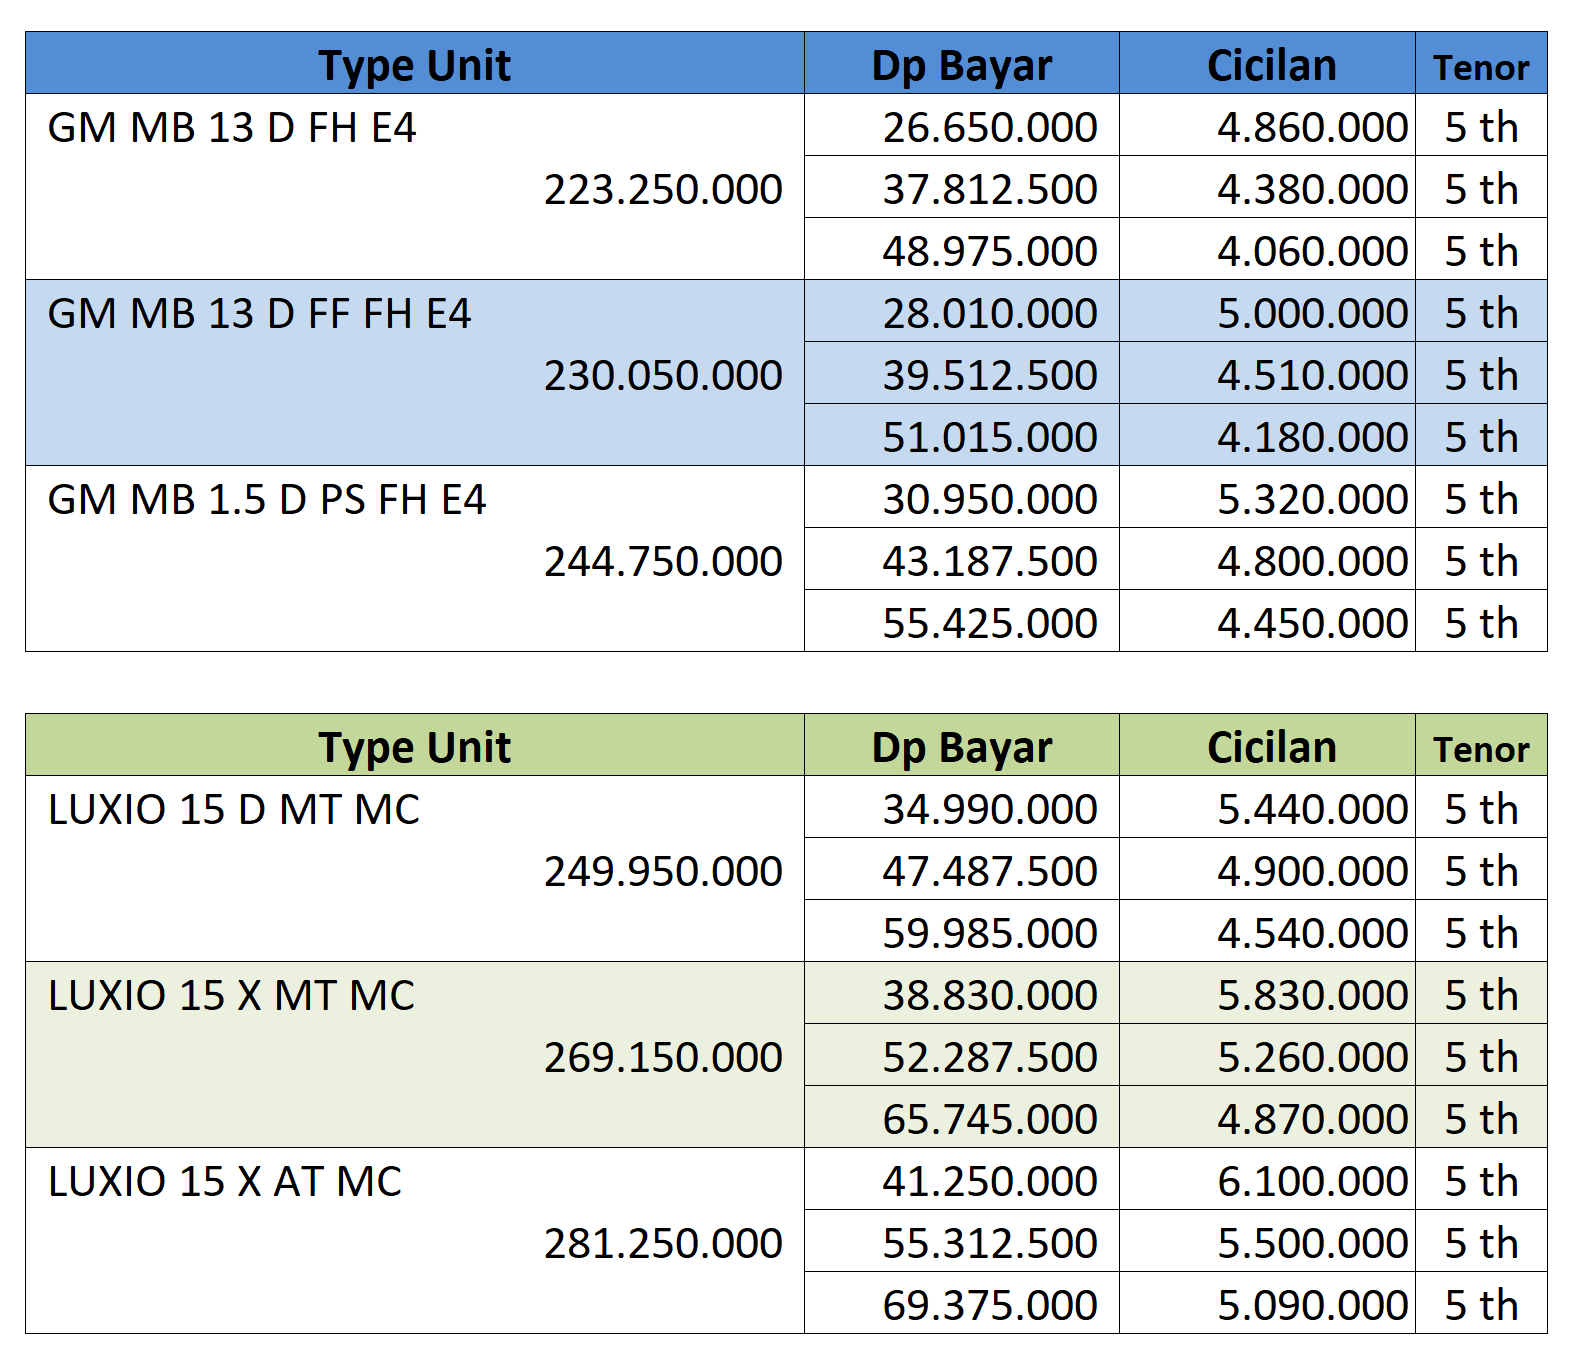This screenshot has width=1572, height=1371.
Task: Click the 223.250.000 price value
Action: [663, 190]
